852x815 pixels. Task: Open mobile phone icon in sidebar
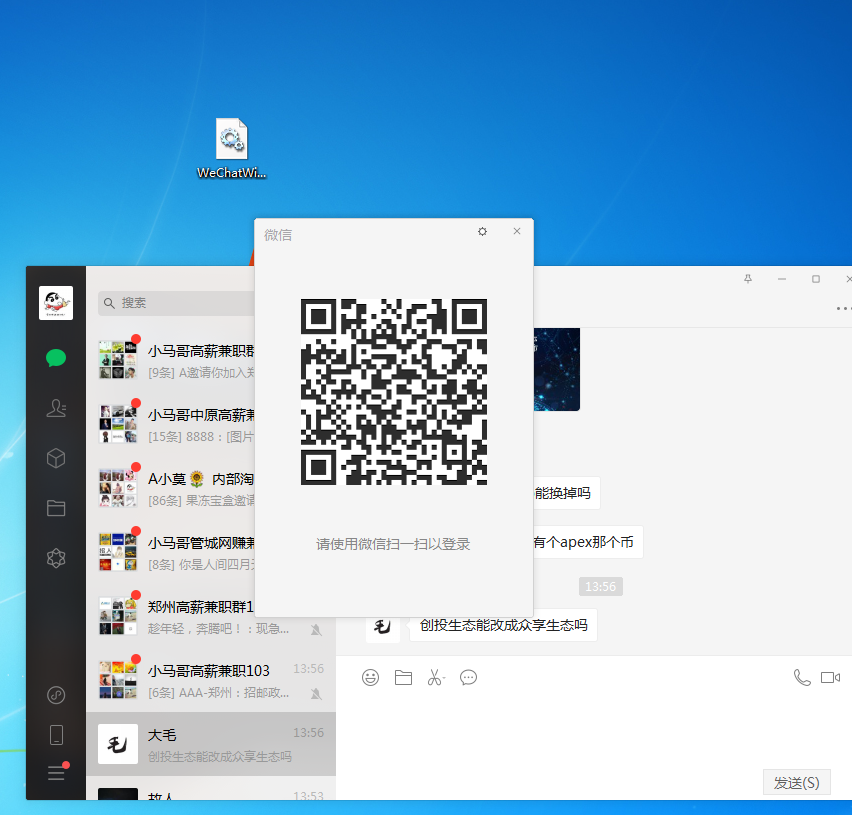[x=56, y=735]
